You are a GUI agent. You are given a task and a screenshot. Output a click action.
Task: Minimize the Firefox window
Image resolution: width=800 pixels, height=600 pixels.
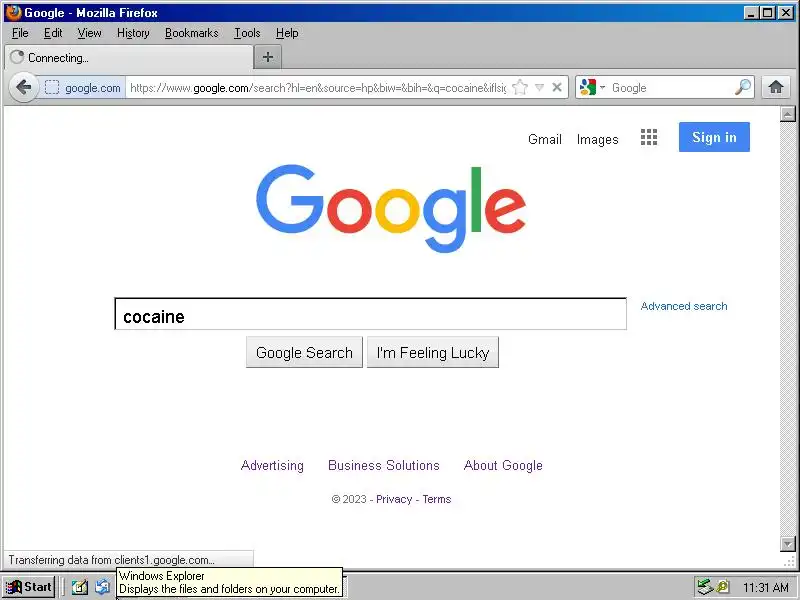(x=751, y=13)
